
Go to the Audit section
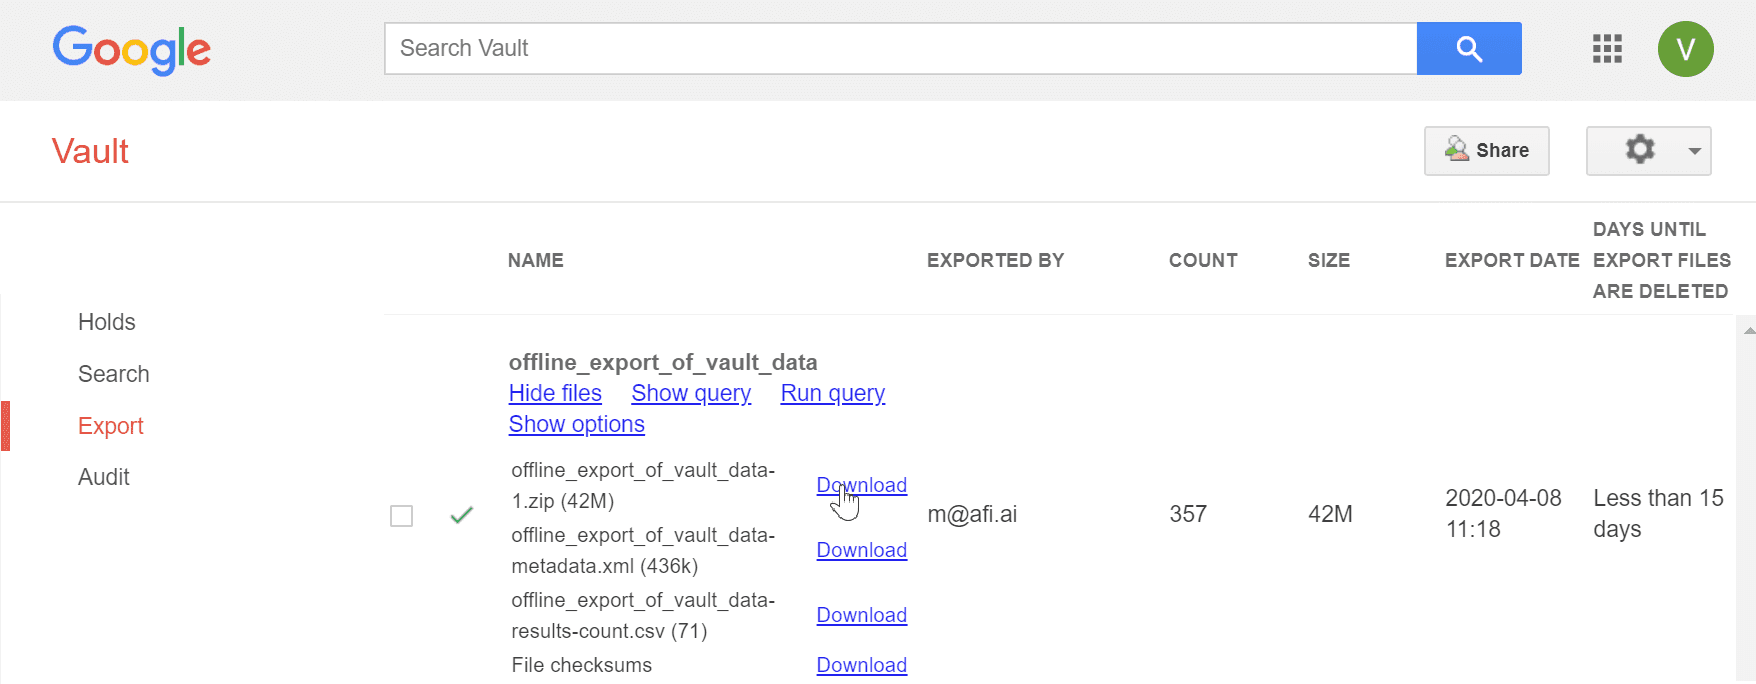(104, 477)
